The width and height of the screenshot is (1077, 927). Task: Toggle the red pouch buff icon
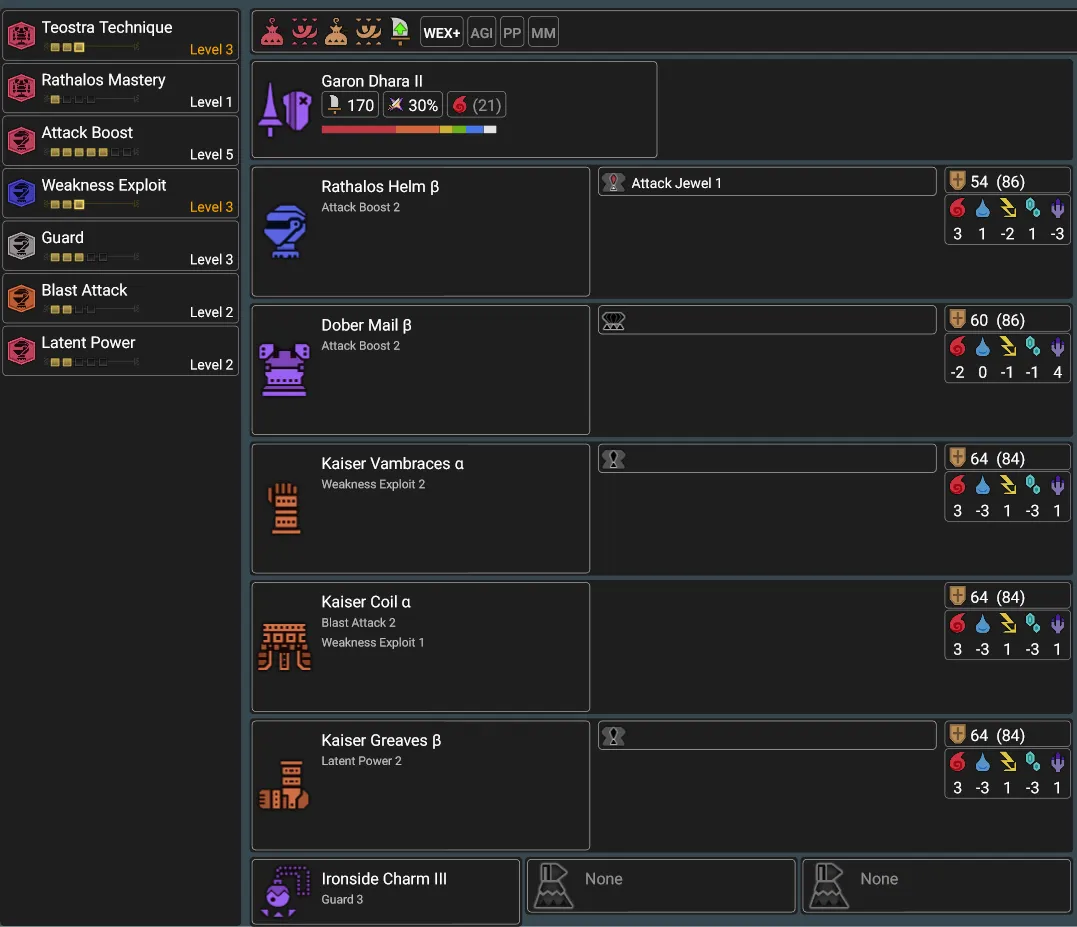272,32
